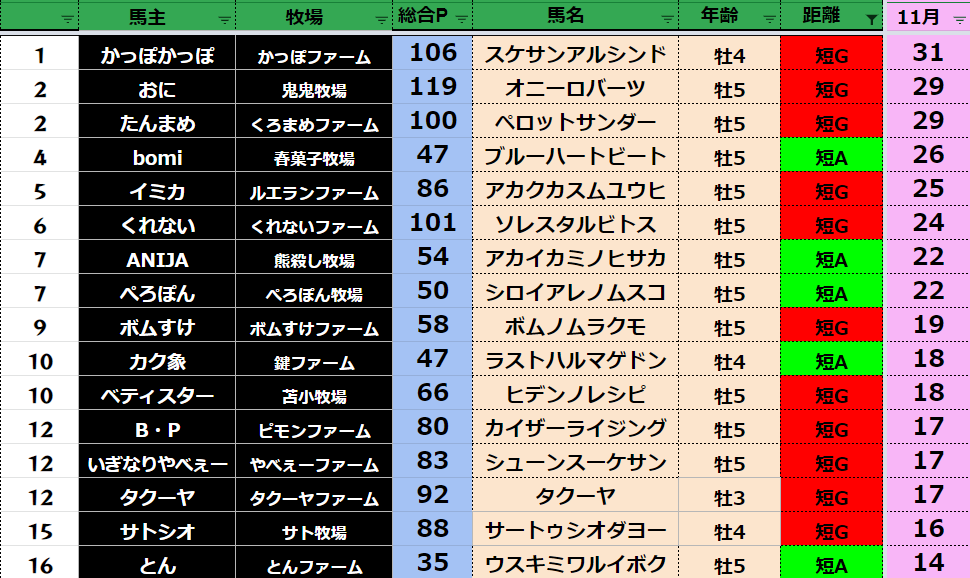Open the first rank column filter dropdown
Viewport: 970px width, 578px height.
pos(67,19)
